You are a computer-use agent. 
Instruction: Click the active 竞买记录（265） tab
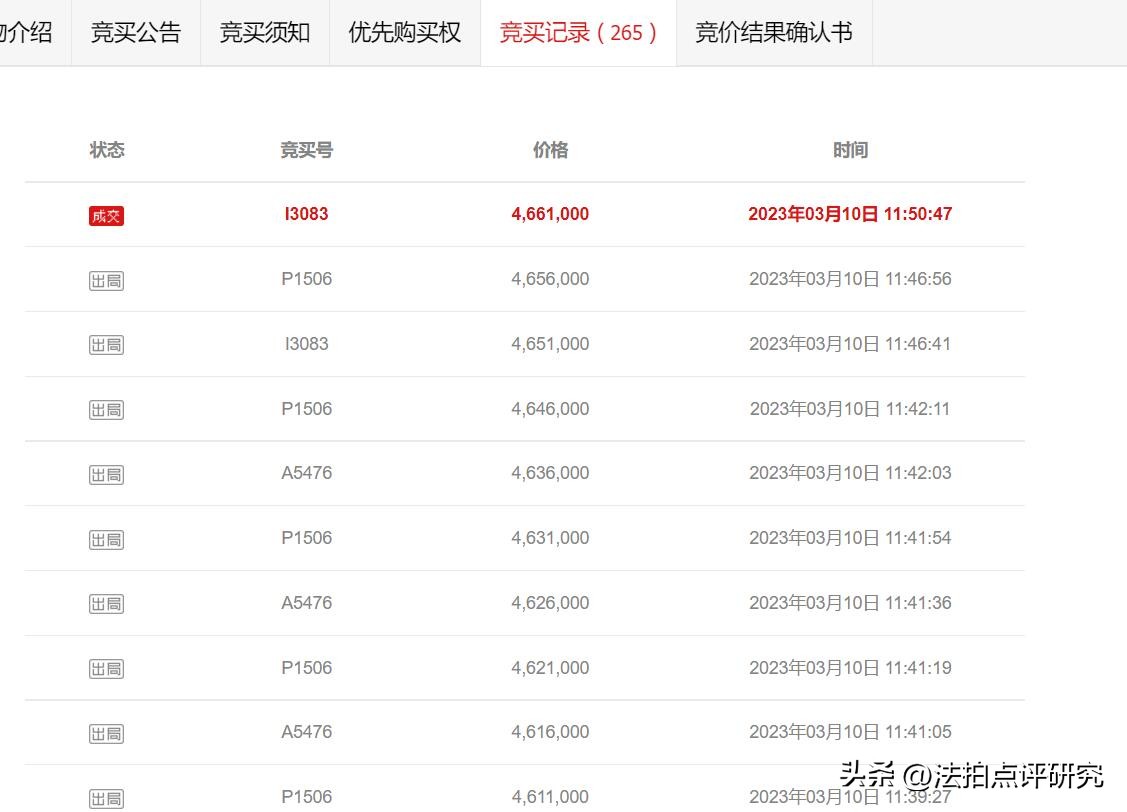pos(578,32)
